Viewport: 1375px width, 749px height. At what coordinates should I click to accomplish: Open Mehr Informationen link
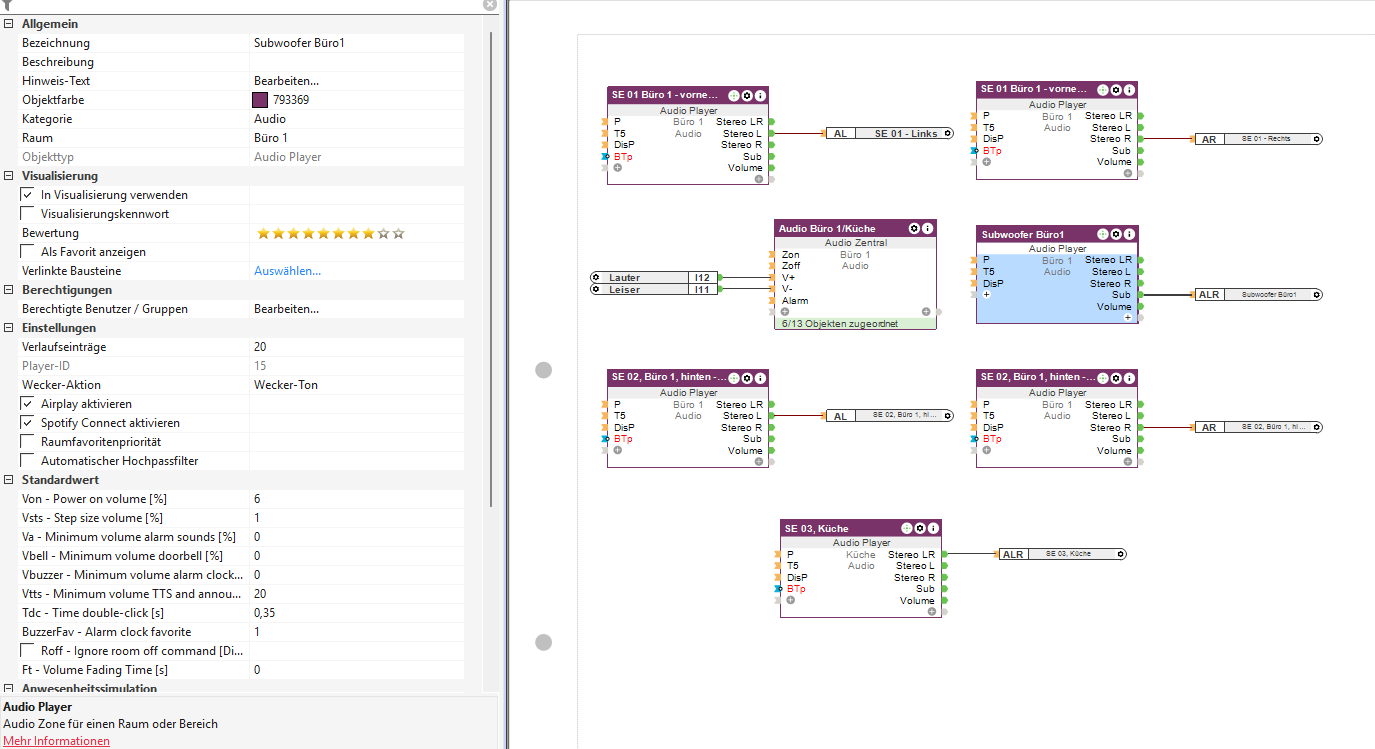pos(57,741)
